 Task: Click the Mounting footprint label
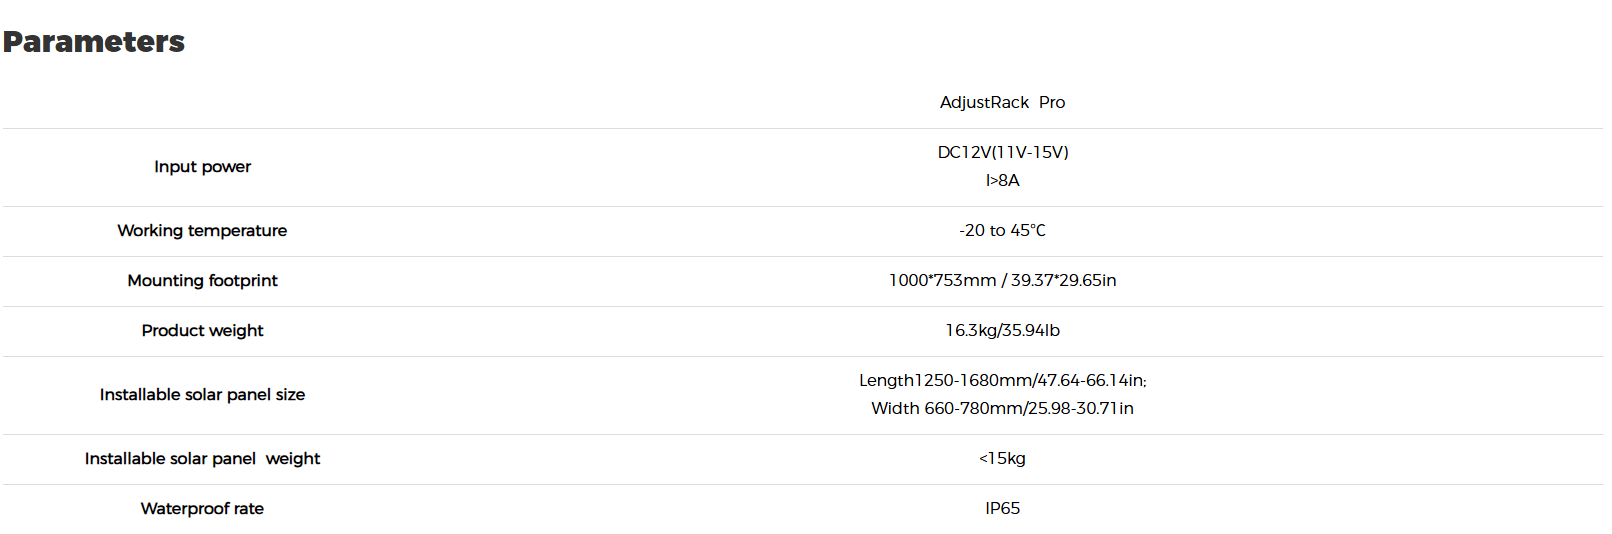(x=202, y=281)
